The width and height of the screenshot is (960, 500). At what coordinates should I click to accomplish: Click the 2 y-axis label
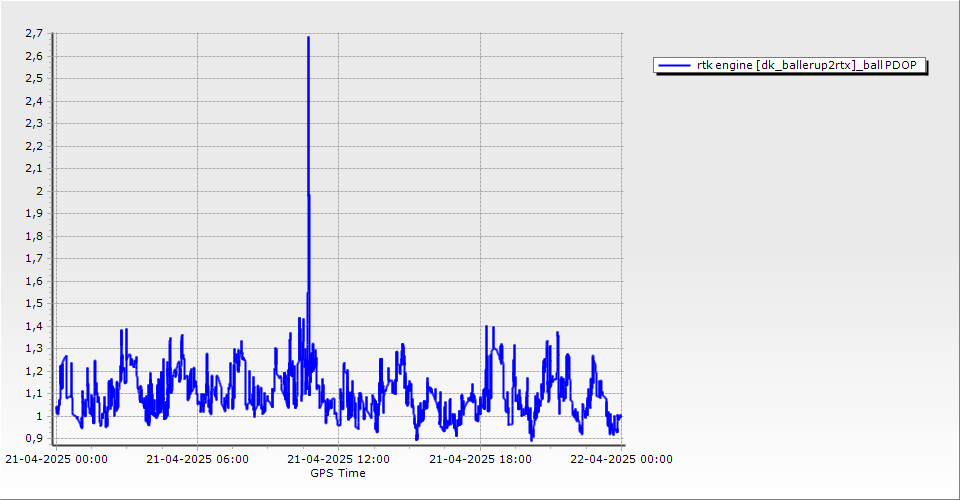pyautogui.click(x=40, y=191)
